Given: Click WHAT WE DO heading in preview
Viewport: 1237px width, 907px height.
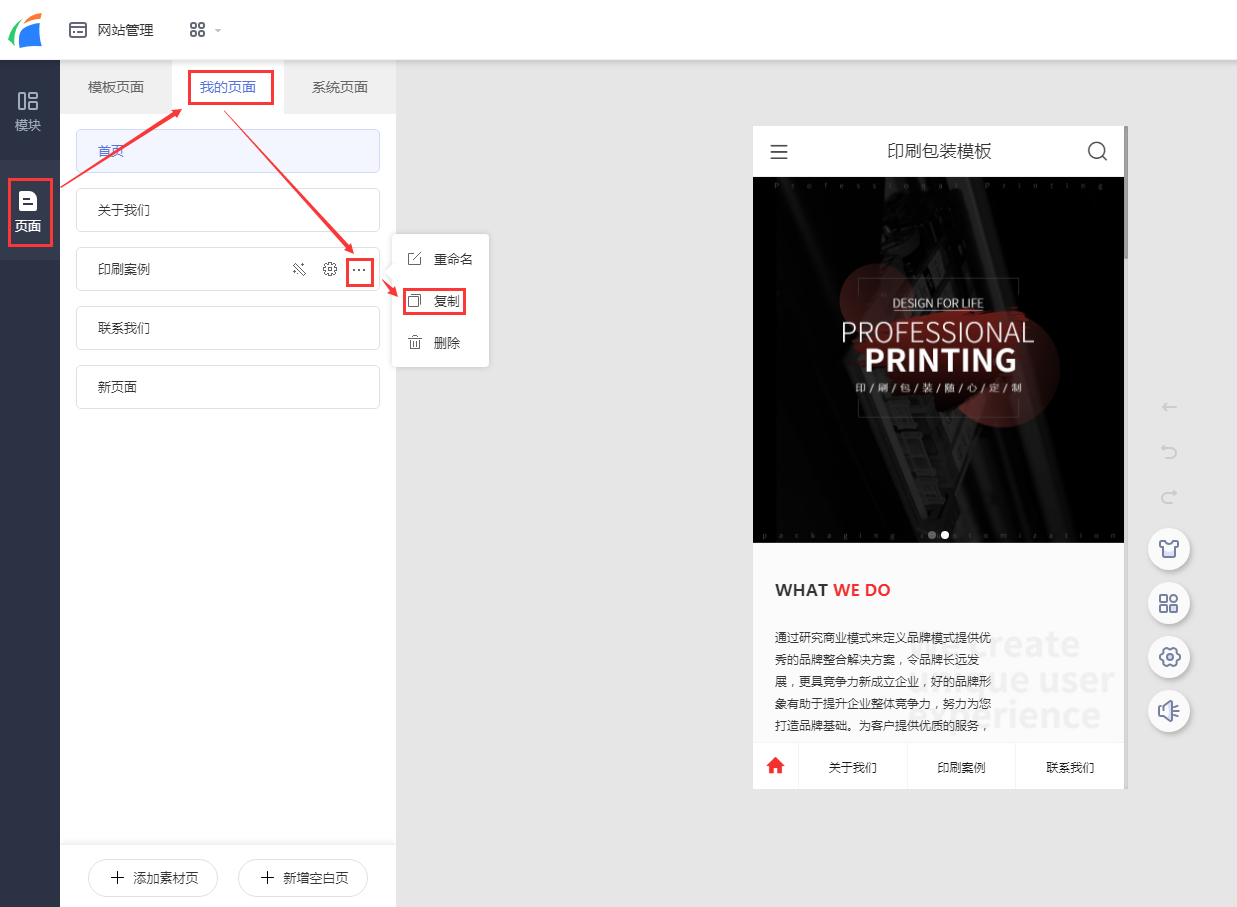Looking at the screenshot, I should (832, 590).
